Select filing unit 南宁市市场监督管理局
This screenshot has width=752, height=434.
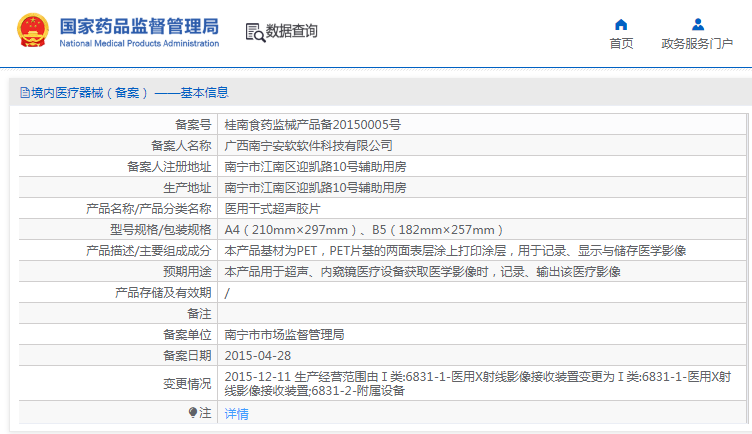[x=284, y=335]
